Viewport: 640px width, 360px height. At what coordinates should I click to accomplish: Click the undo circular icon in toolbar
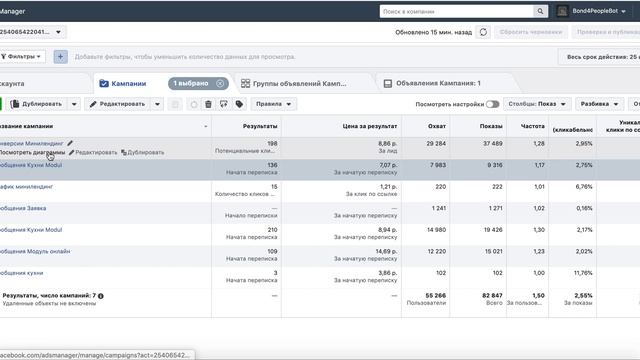point(193,104)
